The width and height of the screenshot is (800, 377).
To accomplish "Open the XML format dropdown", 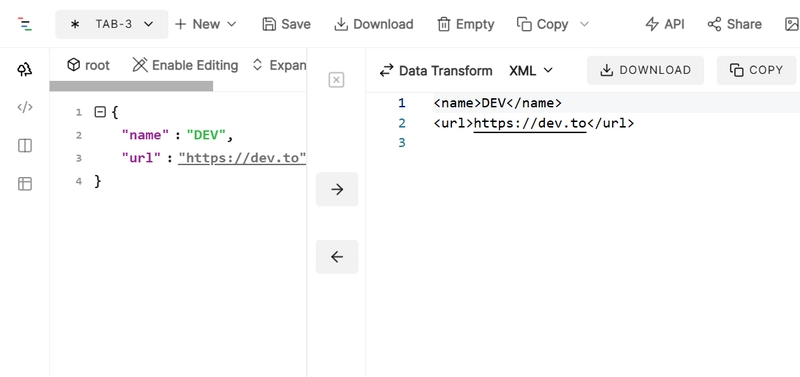I will pyautogui.click(x=531, y=70).
